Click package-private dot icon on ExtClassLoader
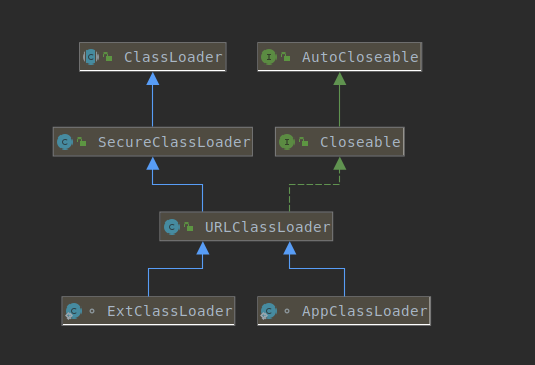535x365 pixels. (x=92, y=311)
